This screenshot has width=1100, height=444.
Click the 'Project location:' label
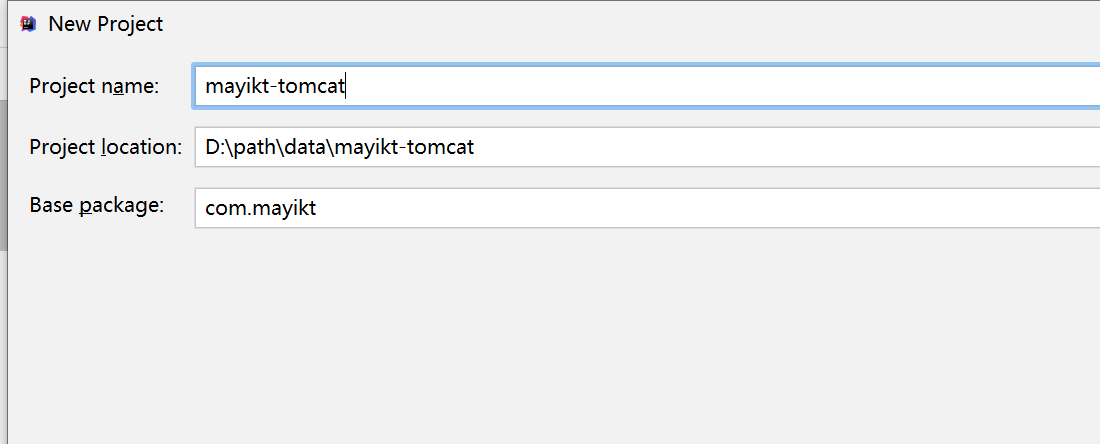point(105,147)
